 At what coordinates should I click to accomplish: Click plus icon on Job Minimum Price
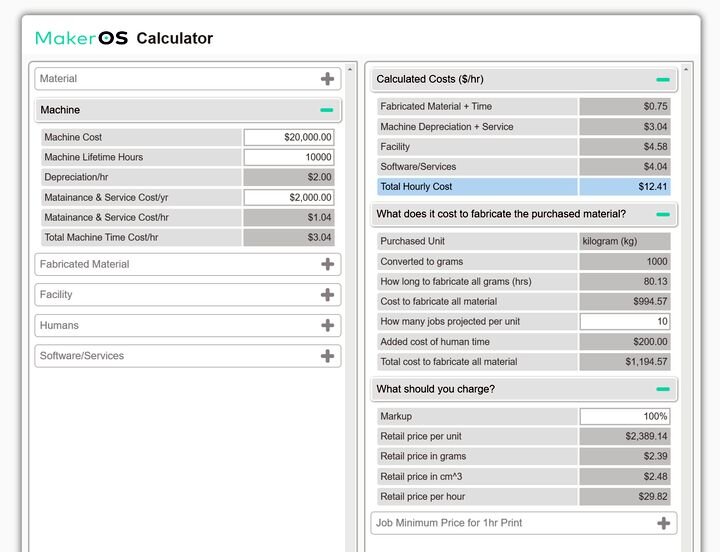tap(663, 523)
